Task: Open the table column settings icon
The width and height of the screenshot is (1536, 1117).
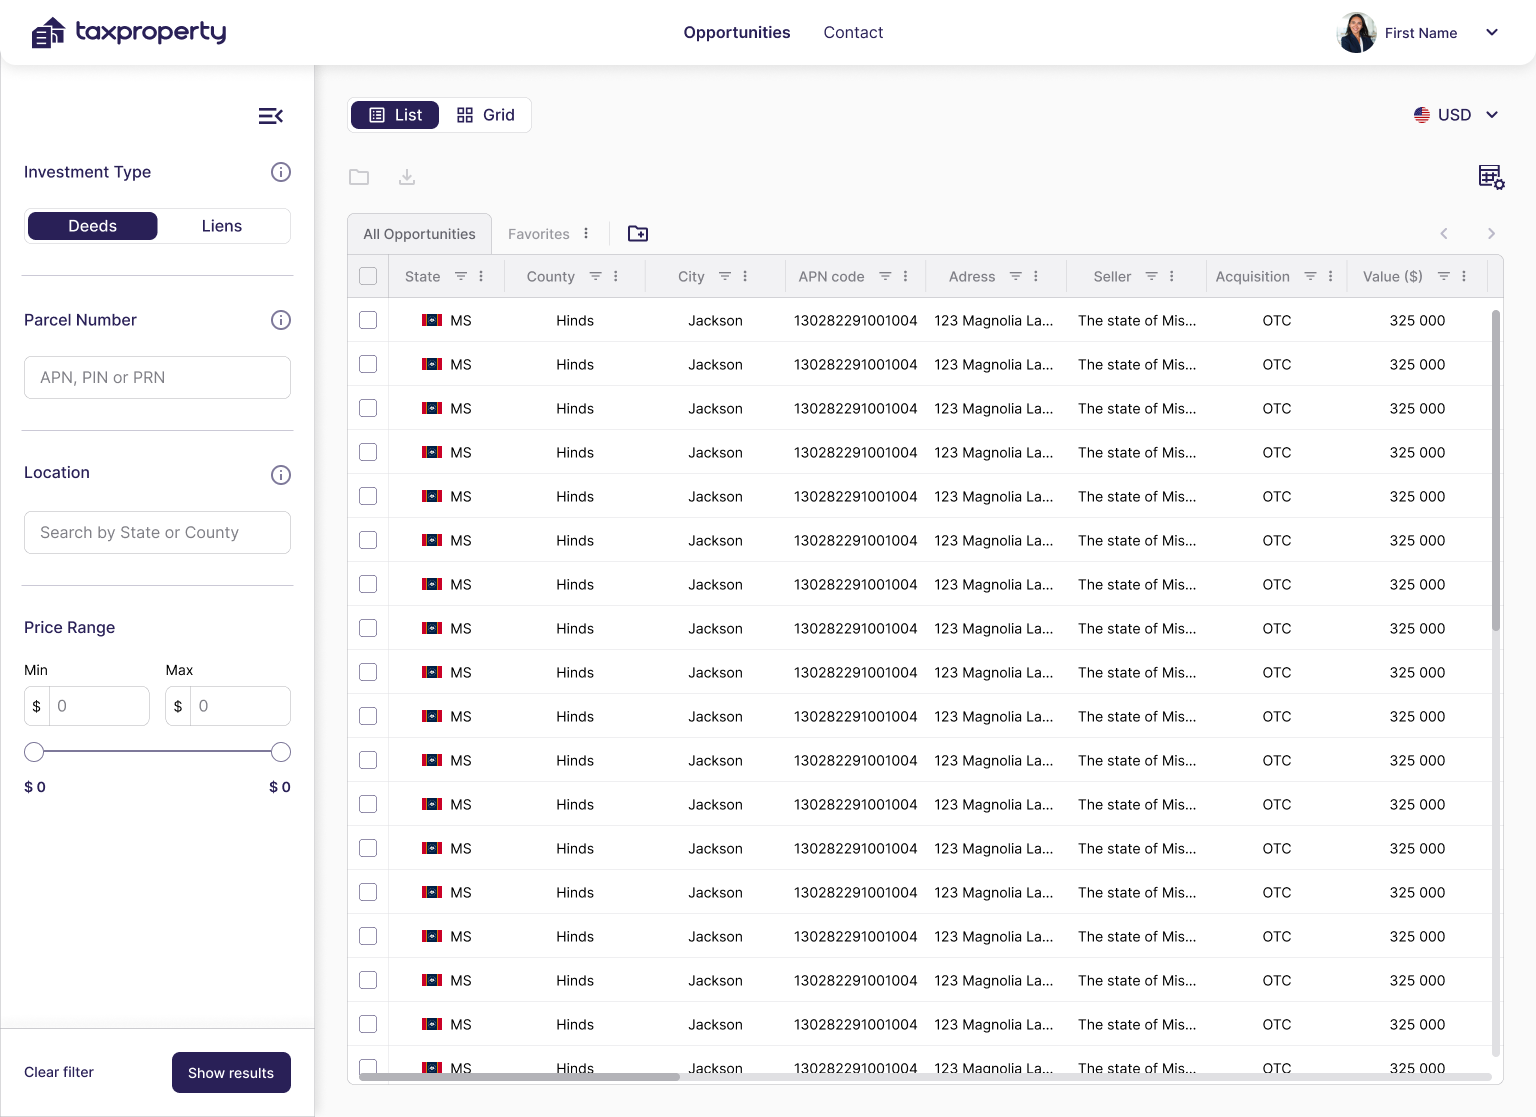Action: click(x=1491, y=177)
